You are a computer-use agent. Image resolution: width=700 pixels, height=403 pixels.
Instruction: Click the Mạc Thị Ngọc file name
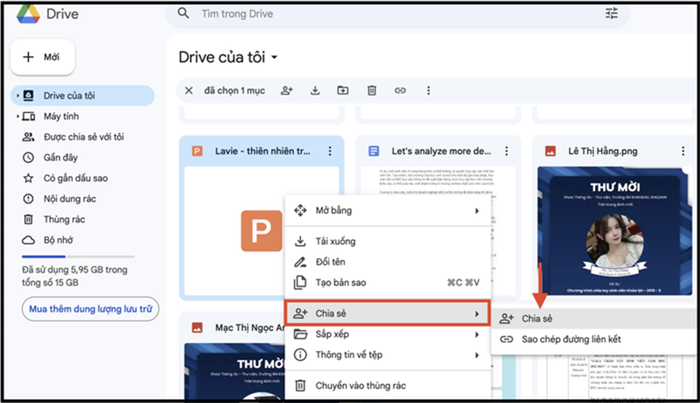point(250,328)
